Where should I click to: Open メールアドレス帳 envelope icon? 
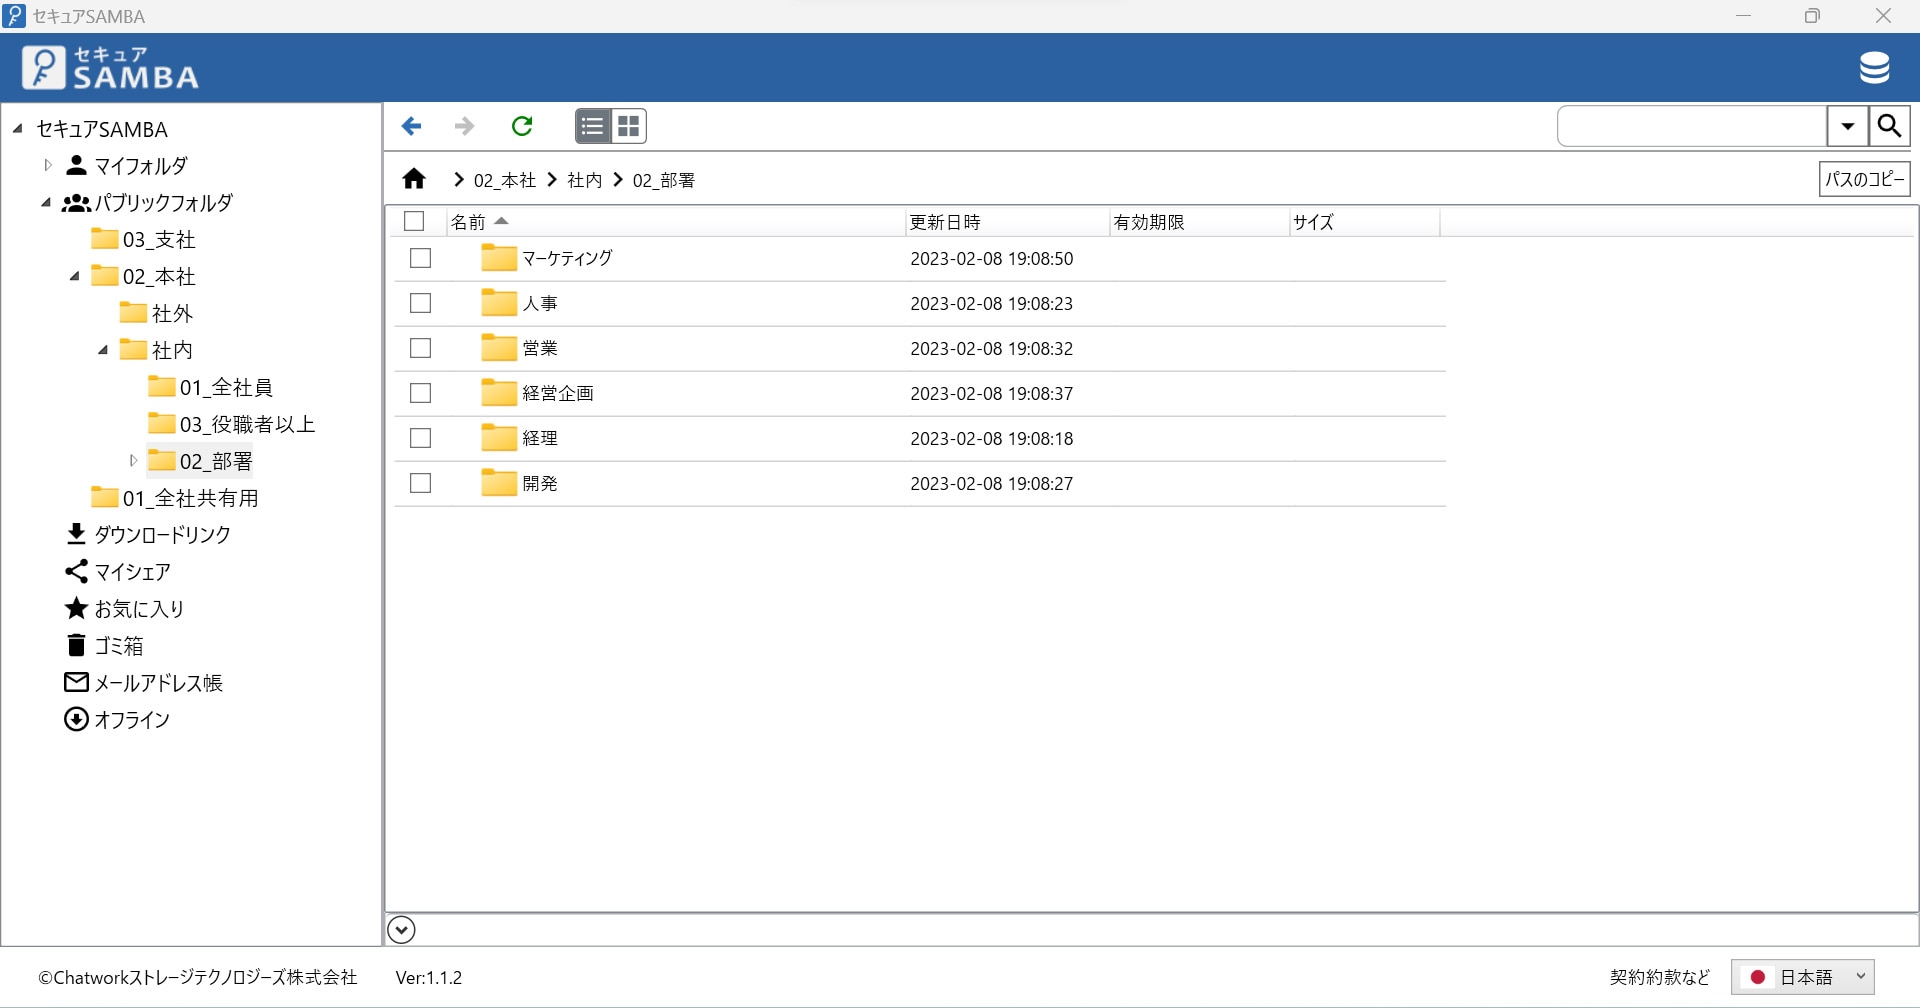click(76, 682)
